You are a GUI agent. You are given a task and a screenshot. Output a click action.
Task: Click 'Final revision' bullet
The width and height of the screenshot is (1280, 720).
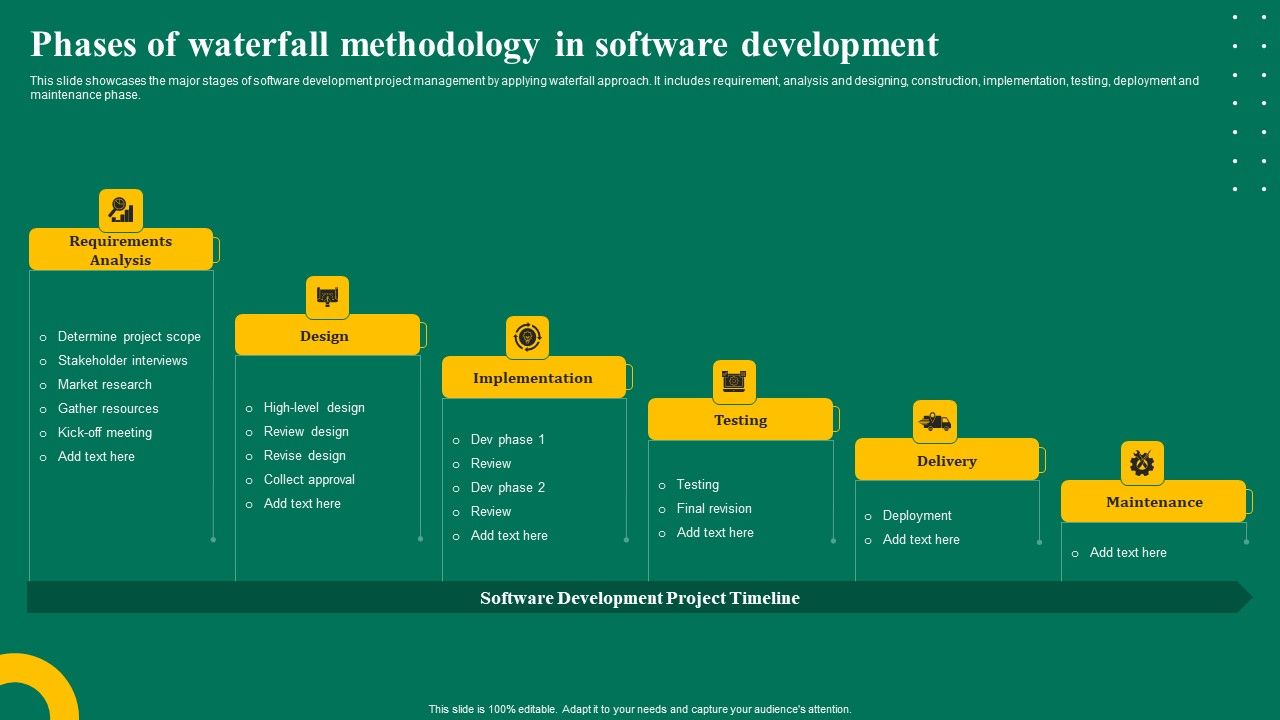(714, 508)
